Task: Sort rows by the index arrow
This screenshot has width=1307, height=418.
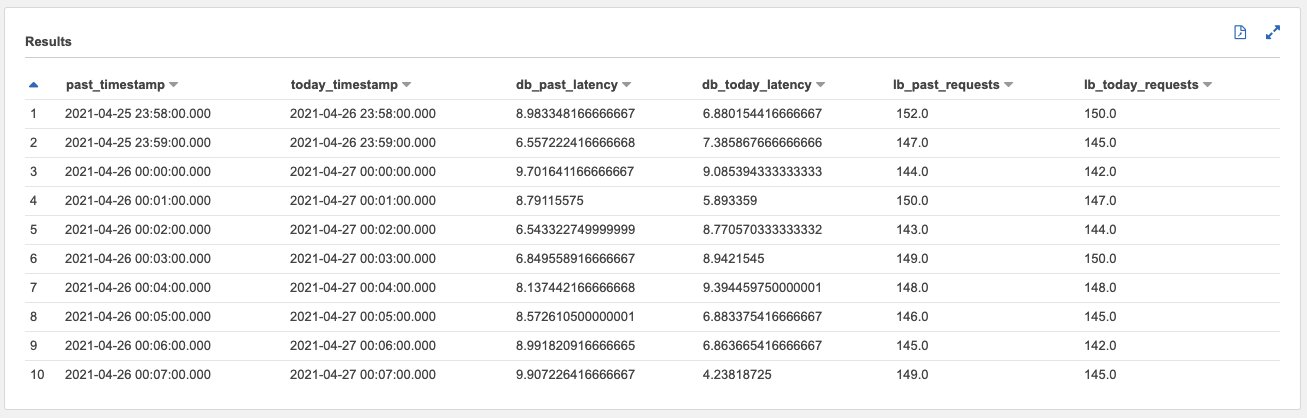Action: click(35, 85)
